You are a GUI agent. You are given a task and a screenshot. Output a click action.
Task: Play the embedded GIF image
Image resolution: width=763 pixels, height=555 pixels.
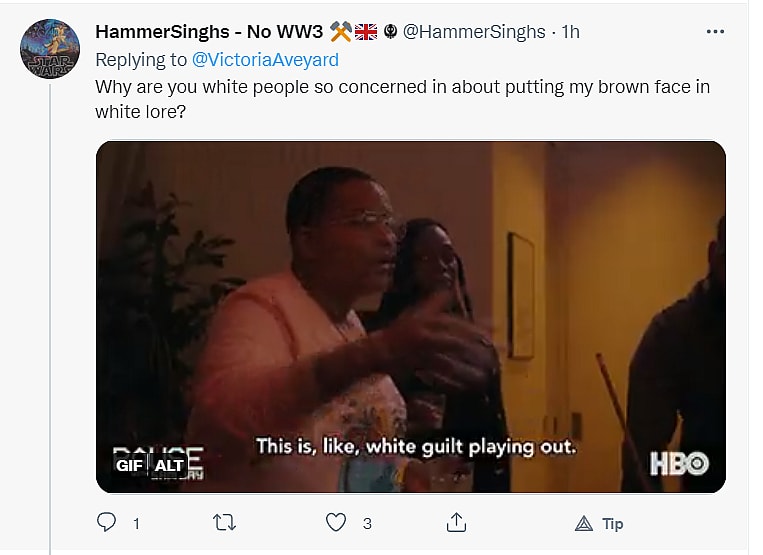(411, 317)
